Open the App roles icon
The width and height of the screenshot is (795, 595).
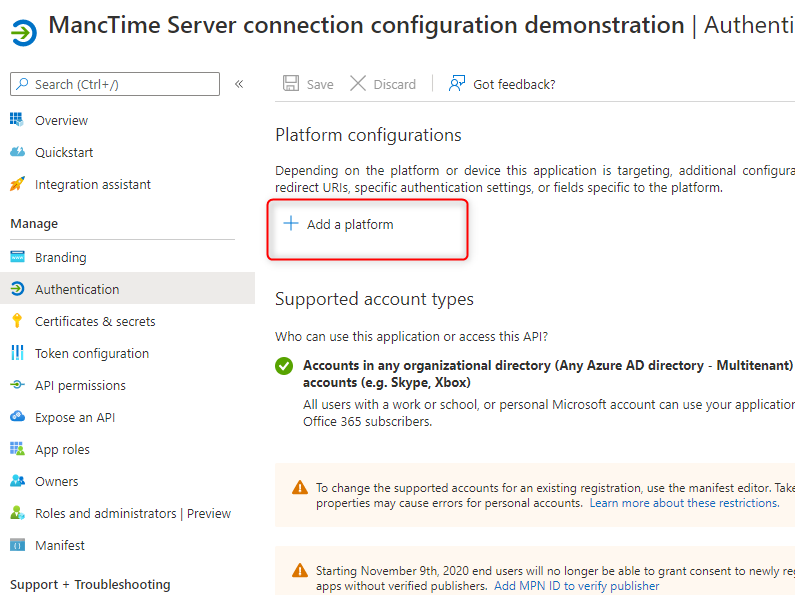[17, 449]
